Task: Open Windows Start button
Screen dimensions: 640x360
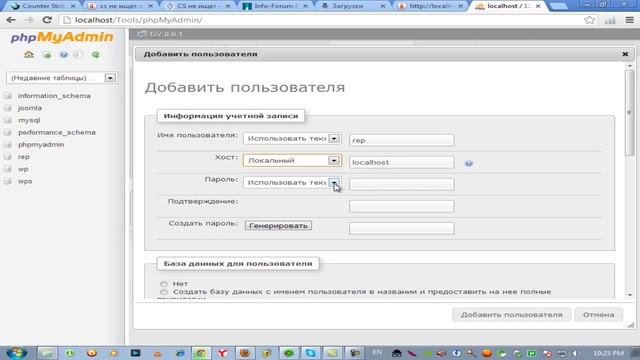Action: 17,353
